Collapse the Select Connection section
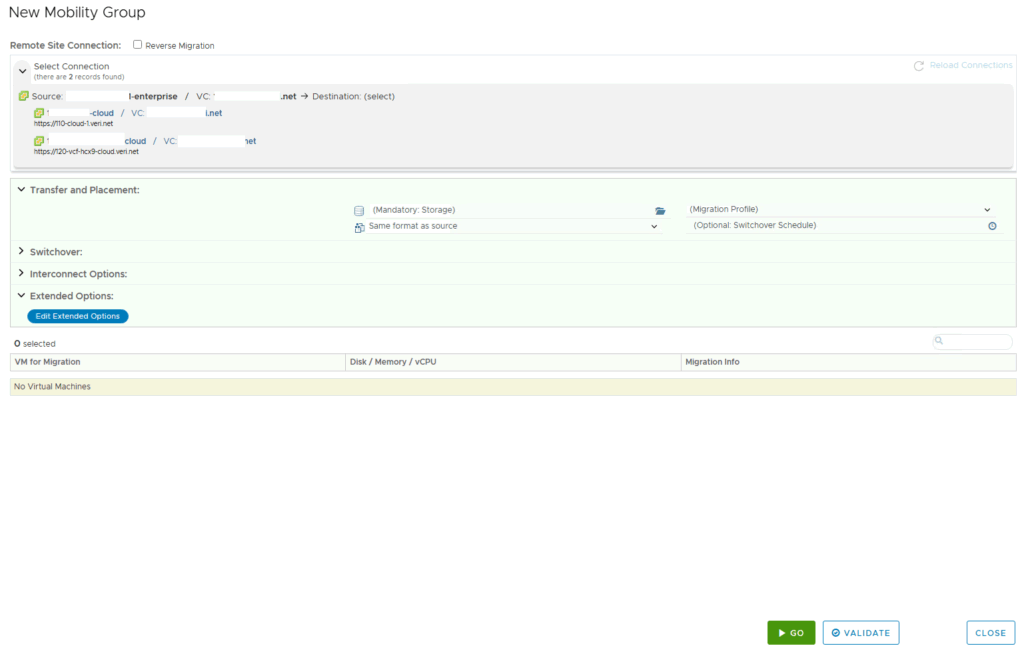Screen dimensions: 1024x646 pyautogui.click(x=22, y=71)
